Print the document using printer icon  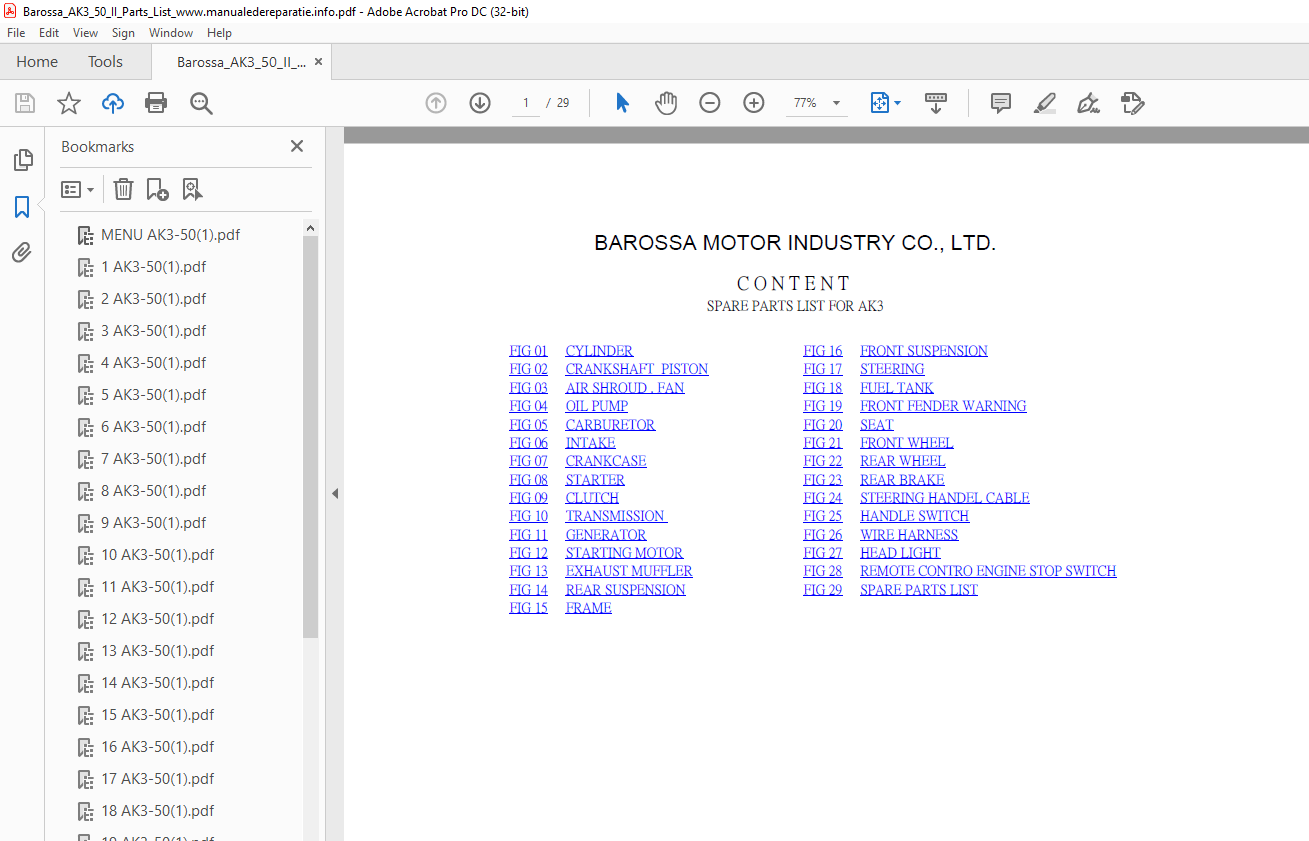click(x=156, y=103)
